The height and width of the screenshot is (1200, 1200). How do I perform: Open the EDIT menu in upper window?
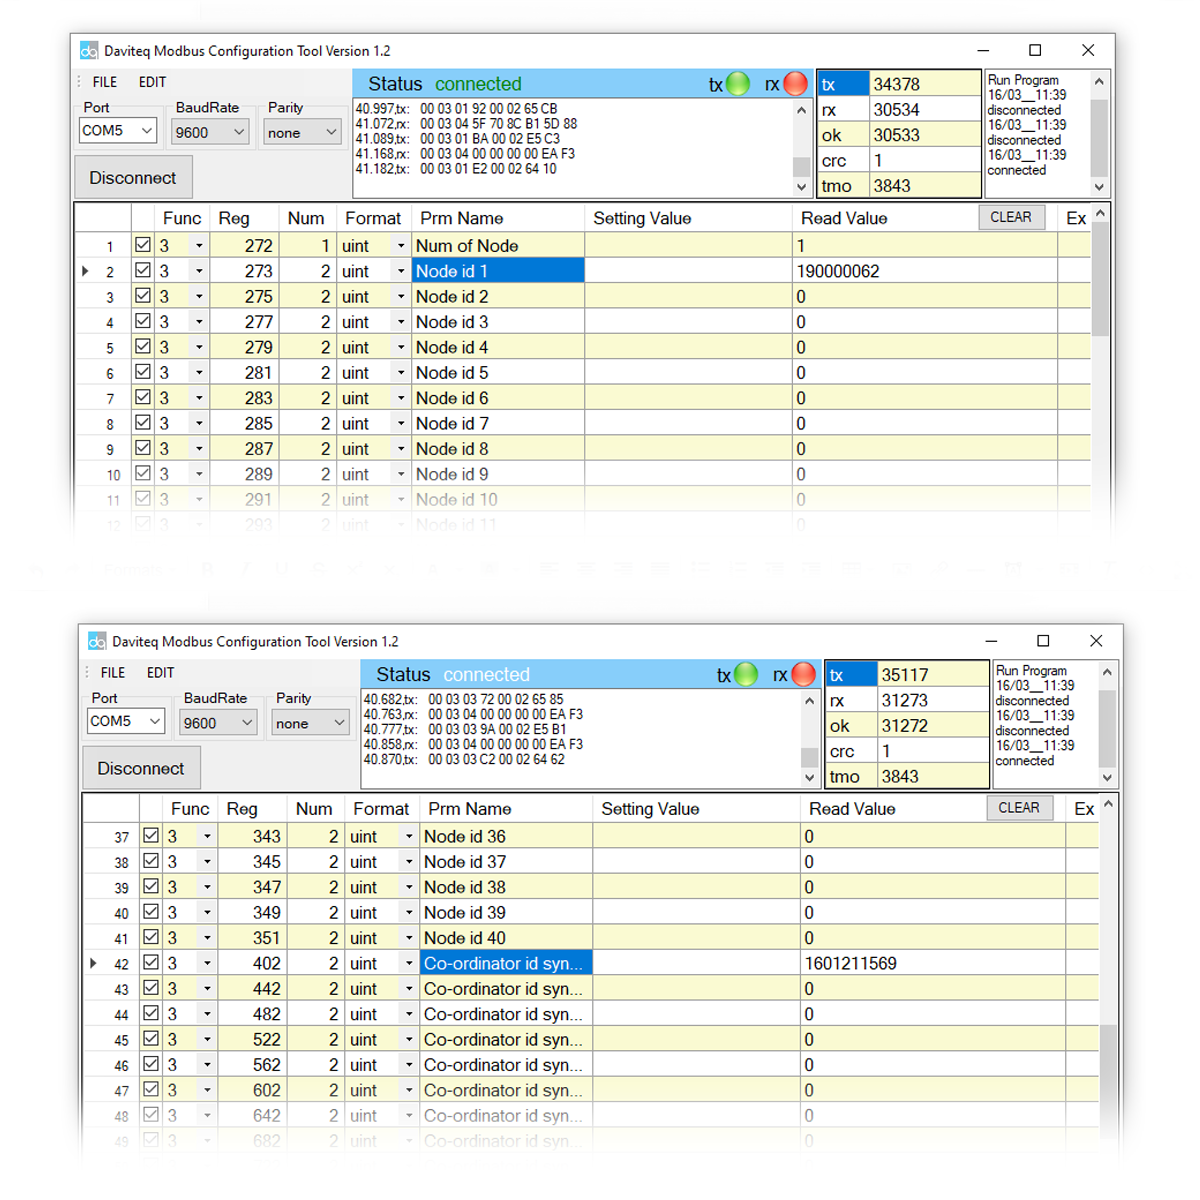coord(152,82)
